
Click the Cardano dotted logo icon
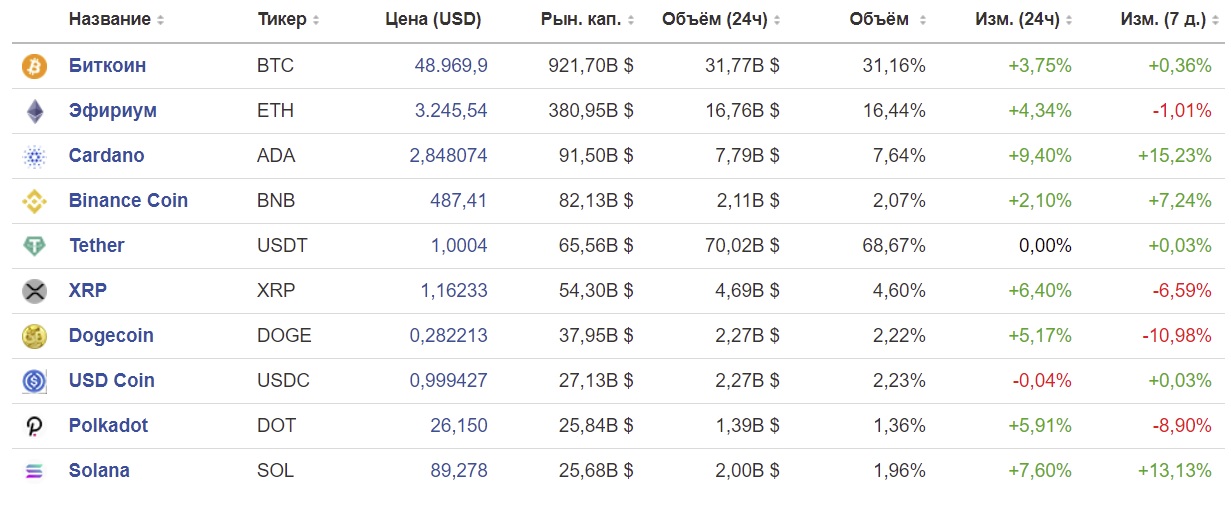[34, 157]
